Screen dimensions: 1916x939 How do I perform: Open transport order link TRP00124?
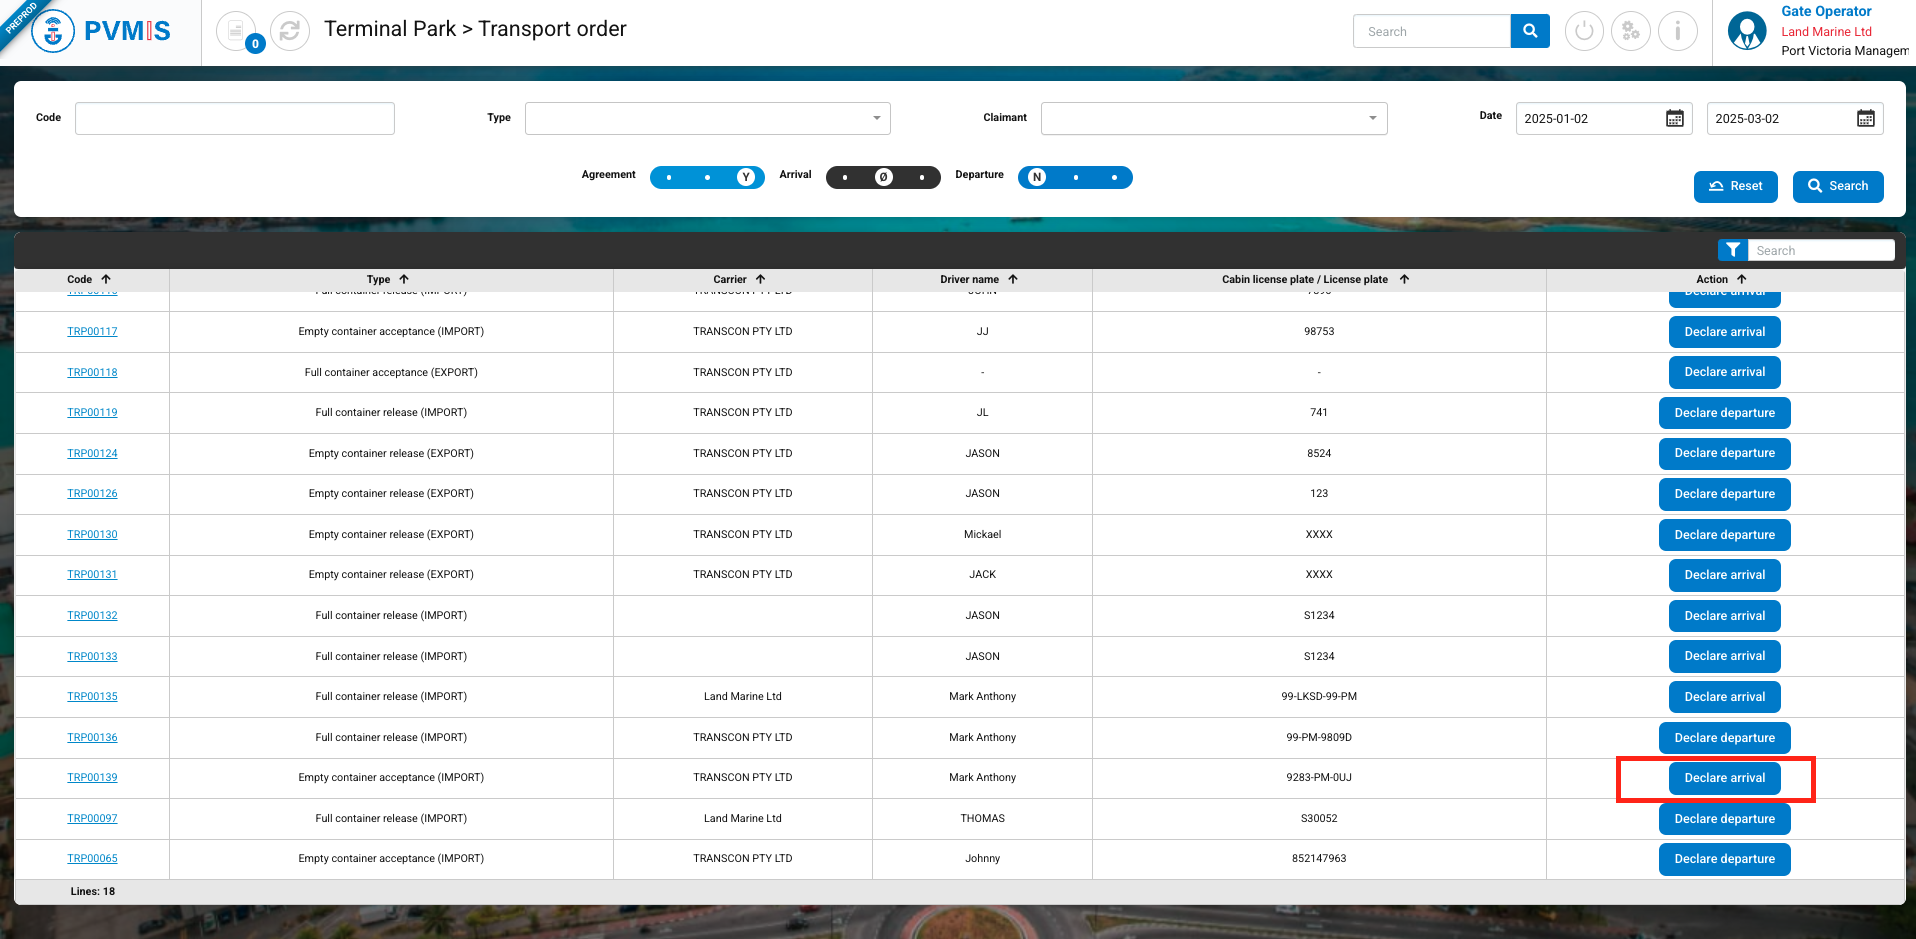pyautogui.click(x=92, y=454)
